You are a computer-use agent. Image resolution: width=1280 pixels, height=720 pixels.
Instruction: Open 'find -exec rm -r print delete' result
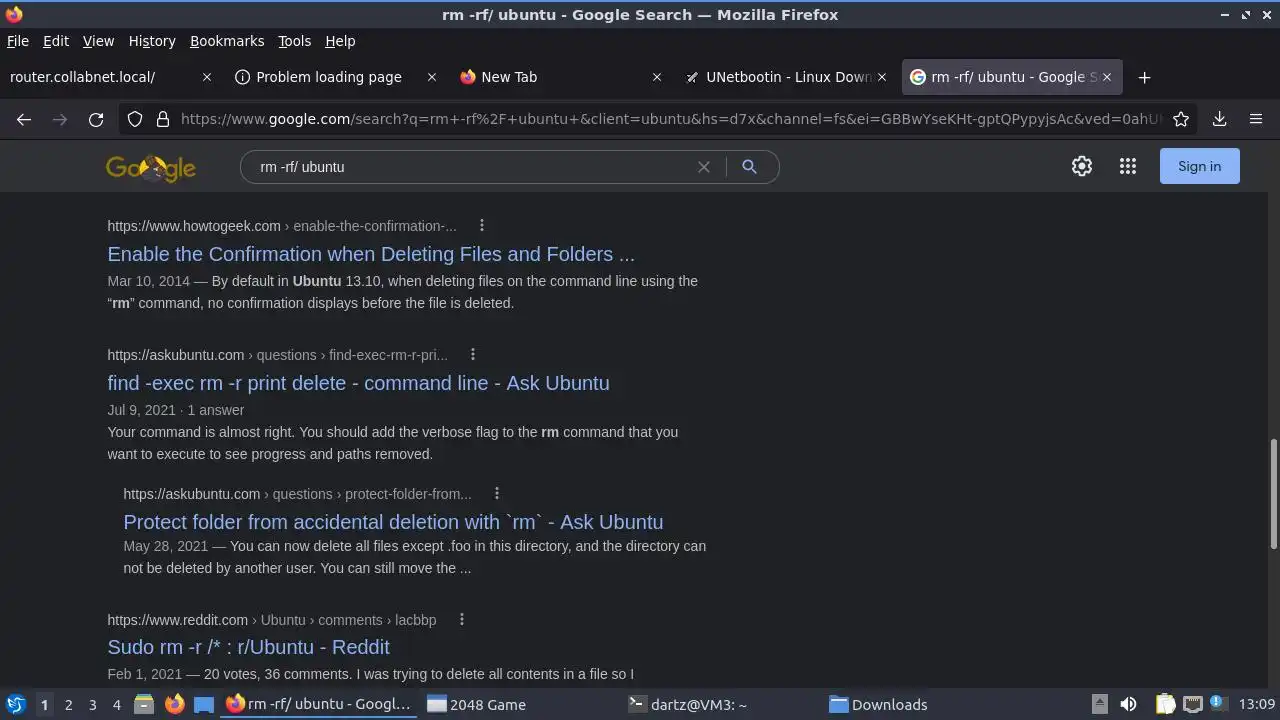[x=358, y=383]
